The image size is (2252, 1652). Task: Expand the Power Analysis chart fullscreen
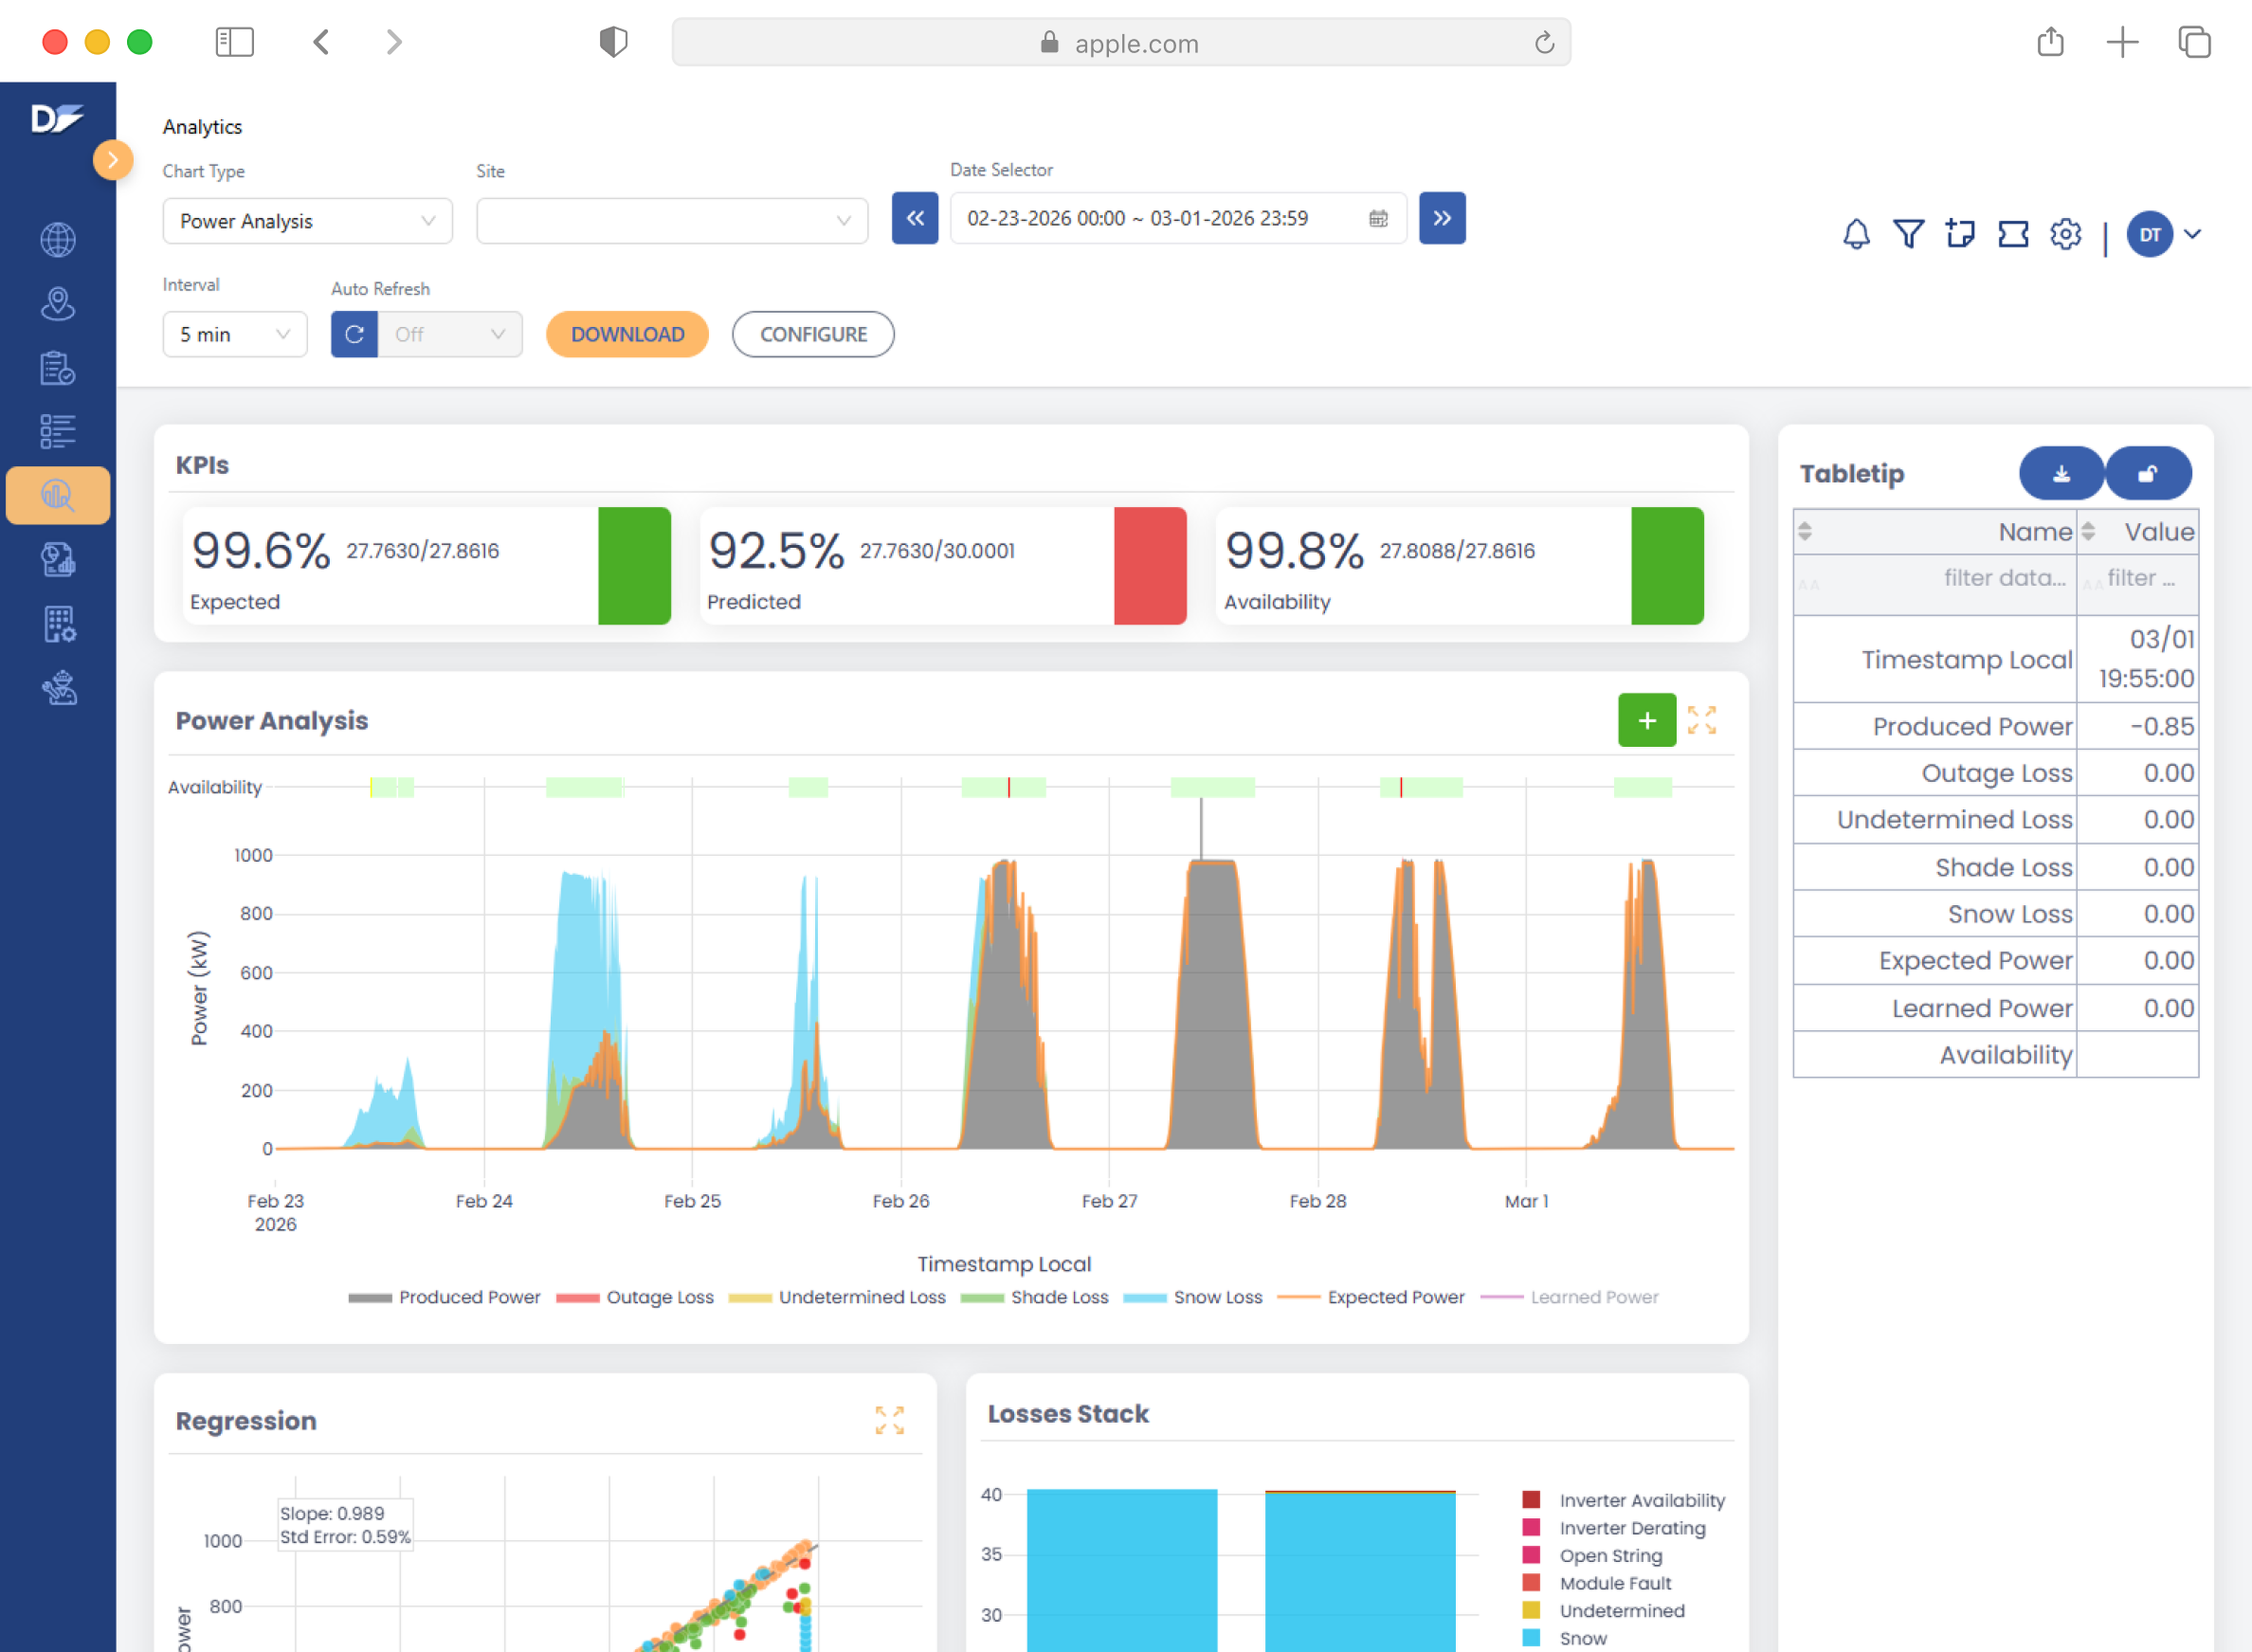click(x=1701, y=720)
